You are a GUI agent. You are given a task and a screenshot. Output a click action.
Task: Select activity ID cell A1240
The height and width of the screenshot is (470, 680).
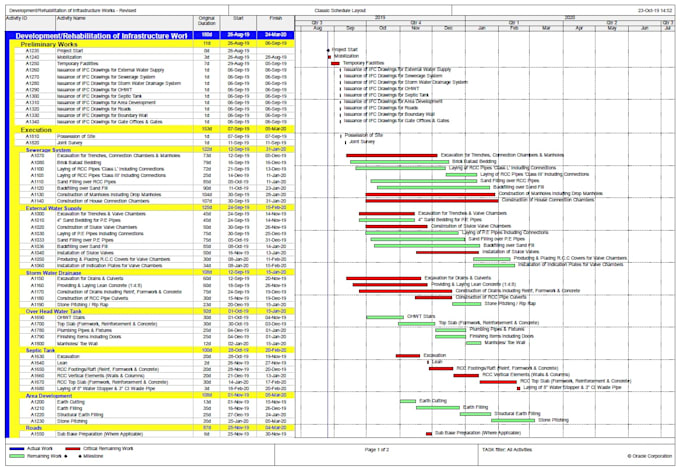tap(33, 57)
